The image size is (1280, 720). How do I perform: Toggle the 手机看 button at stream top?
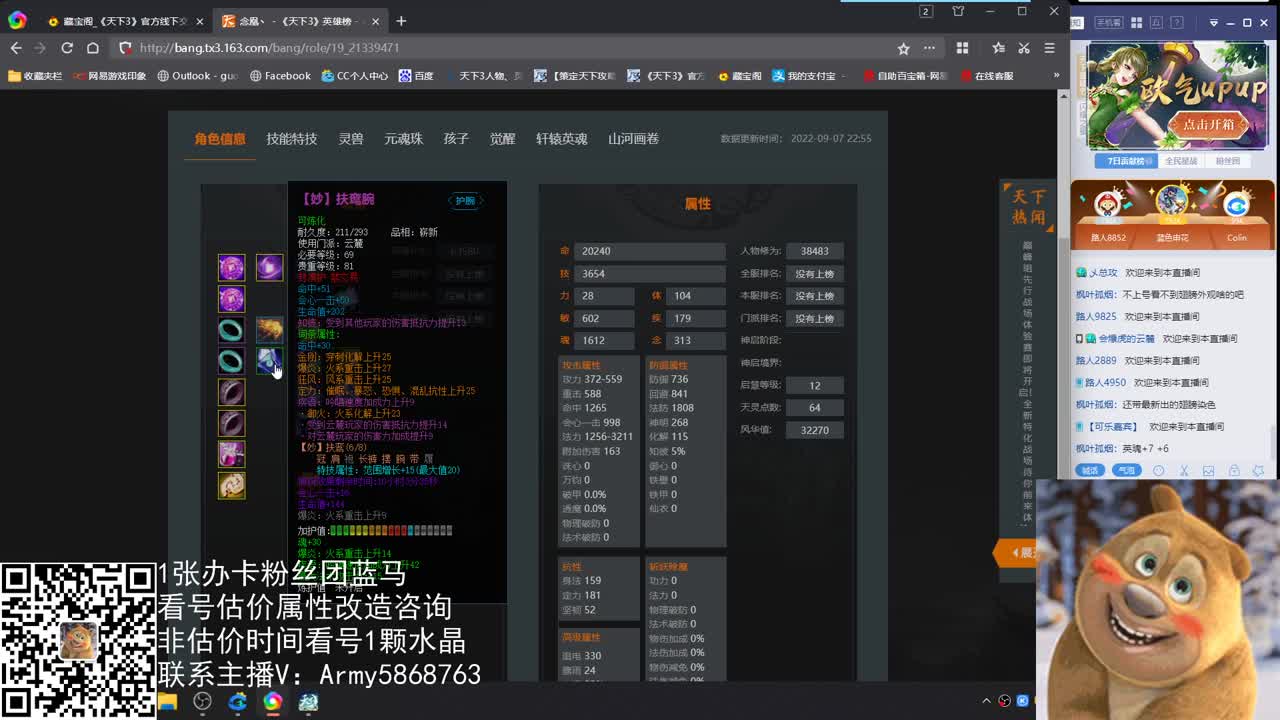[x=1108, y=22]
